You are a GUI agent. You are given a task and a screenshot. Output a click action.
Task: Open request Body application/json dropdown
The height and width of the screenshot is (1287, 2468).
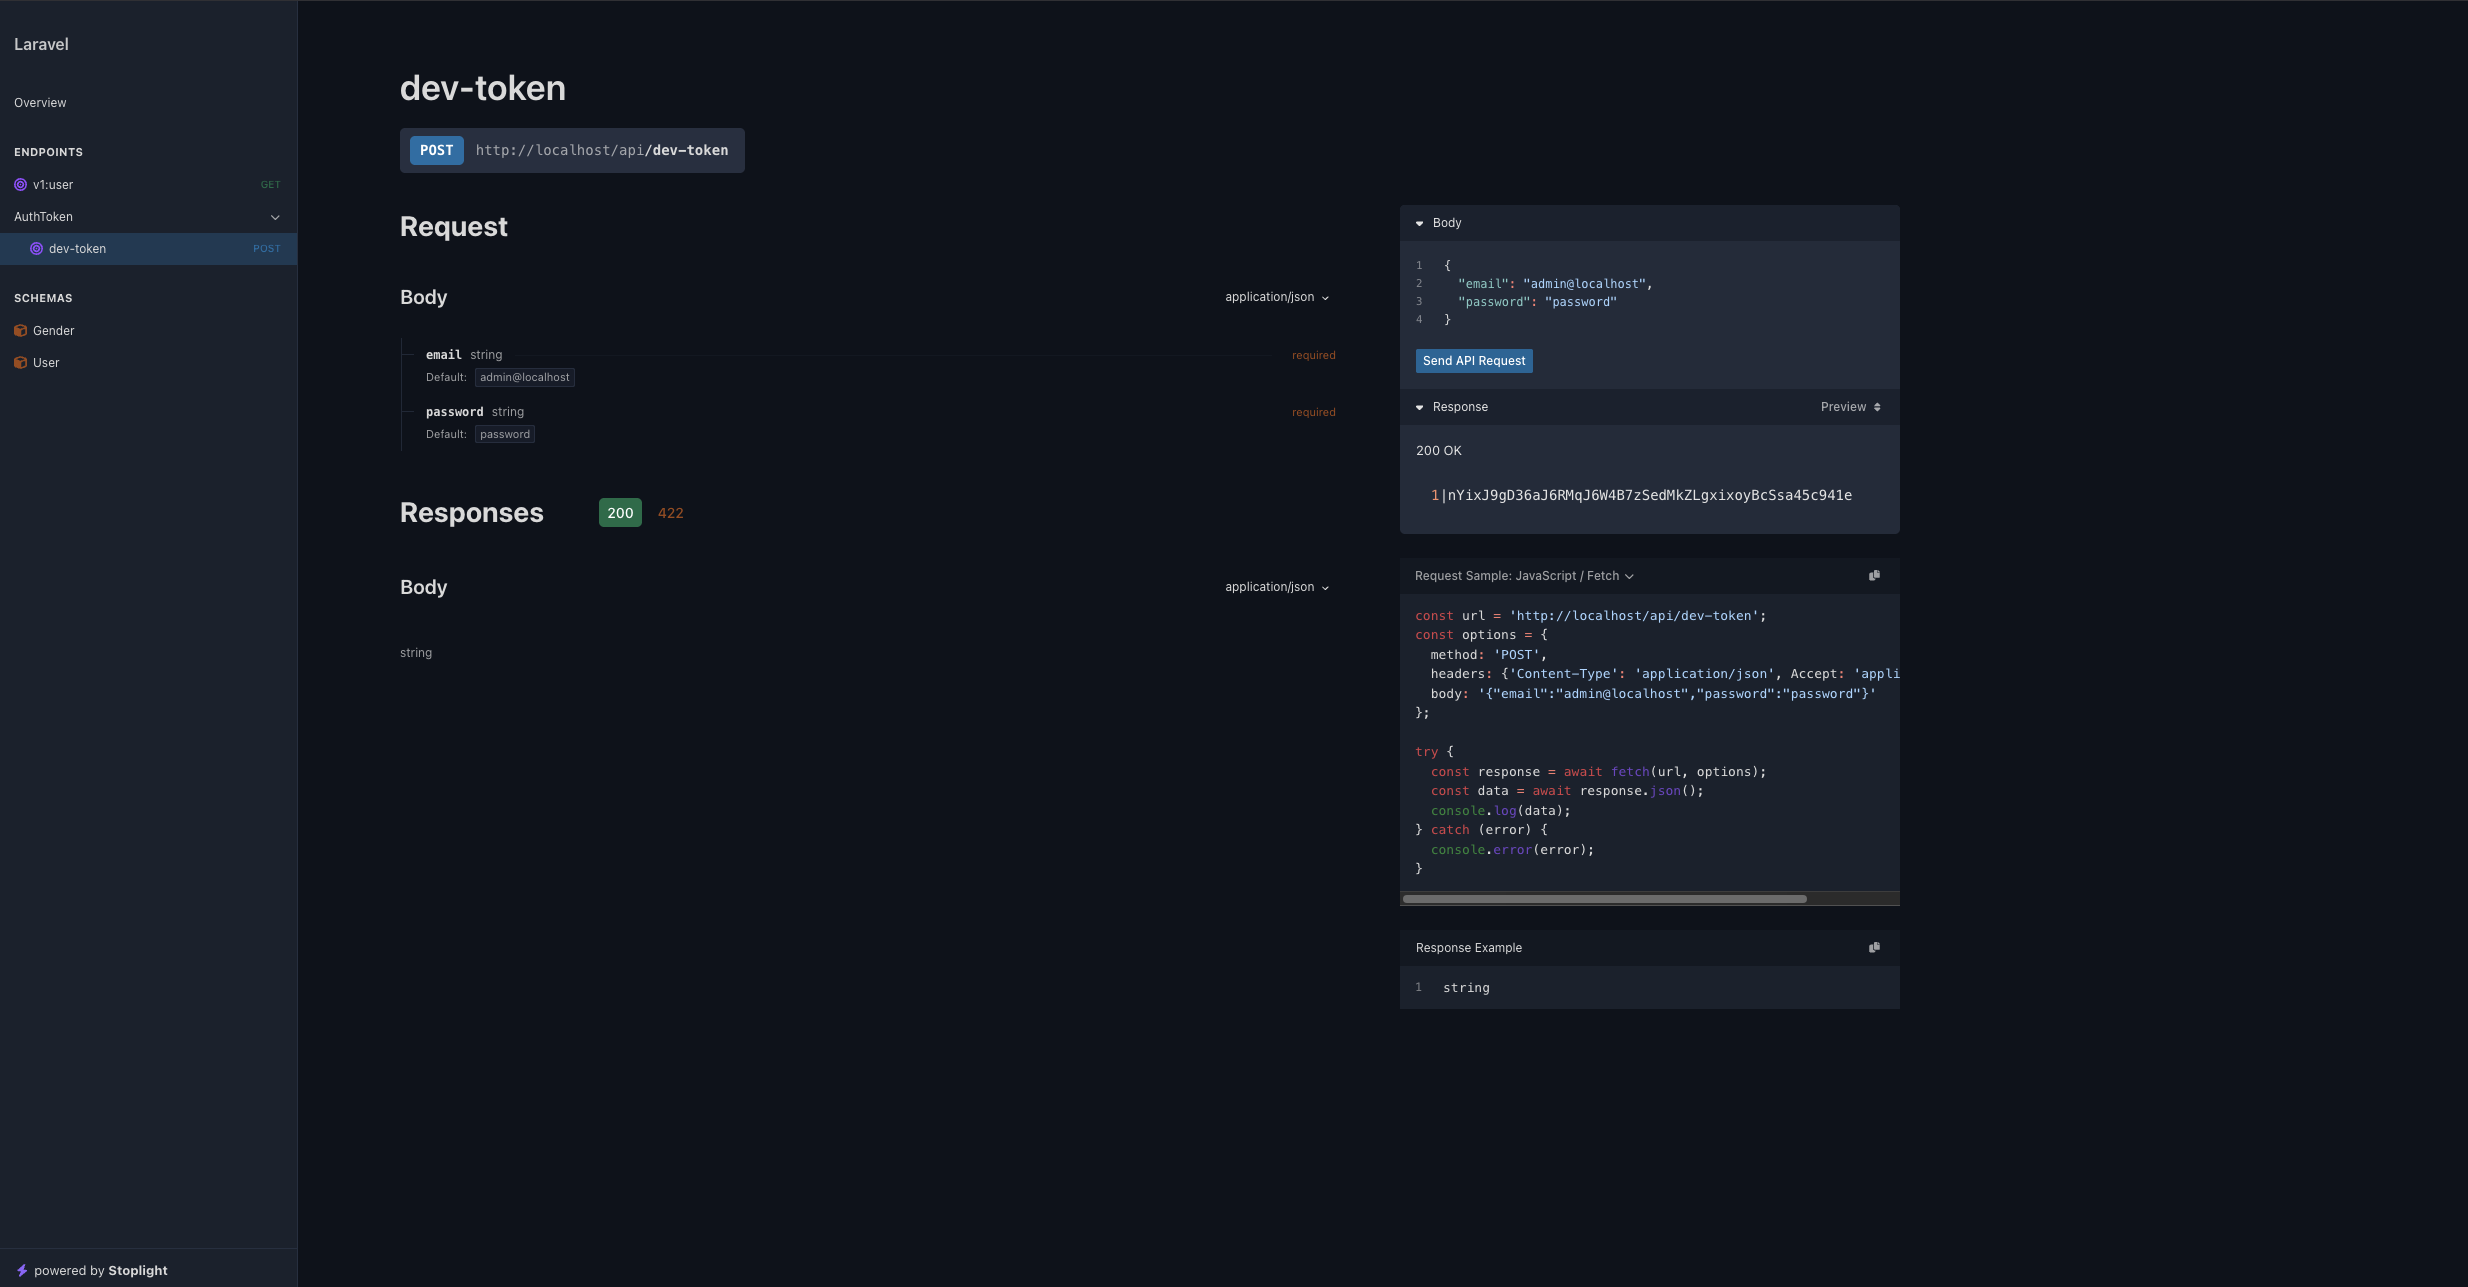(x=1277, y=297)
